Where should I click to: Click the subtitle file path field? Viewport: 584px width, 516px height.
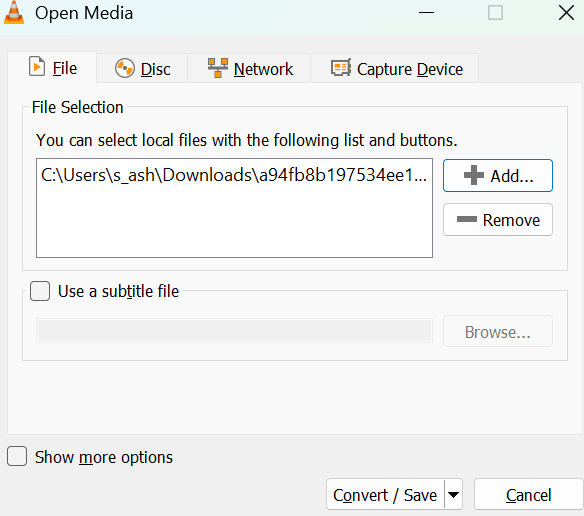click(x=234, y=330)
